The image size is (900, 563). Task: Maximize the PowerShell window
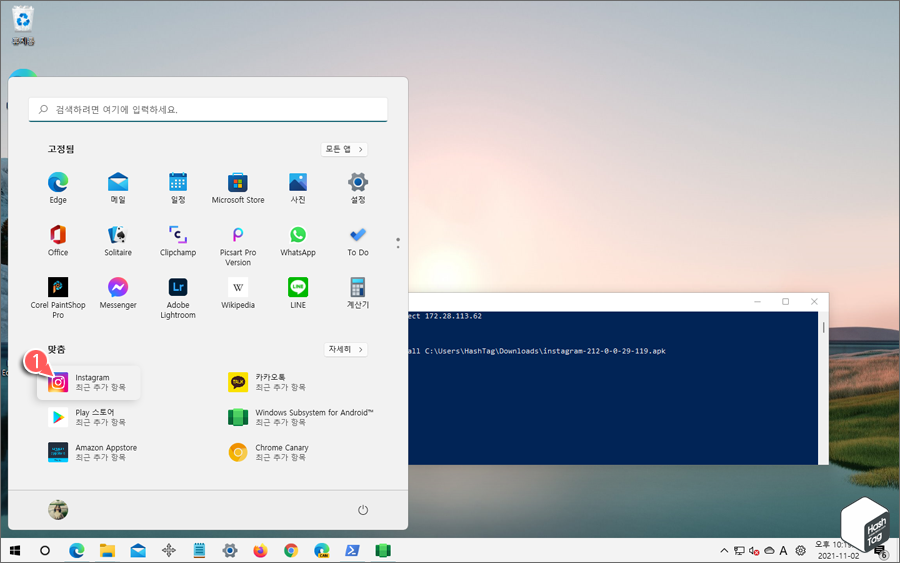tap(785, 302)
